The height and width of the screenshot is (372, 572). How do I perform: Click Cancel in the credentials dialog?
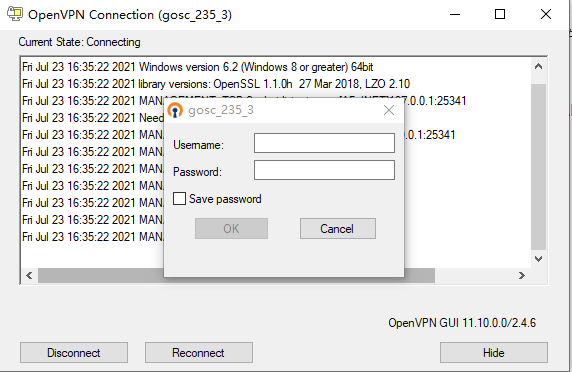pyautogui.click(x=338, y=229)
